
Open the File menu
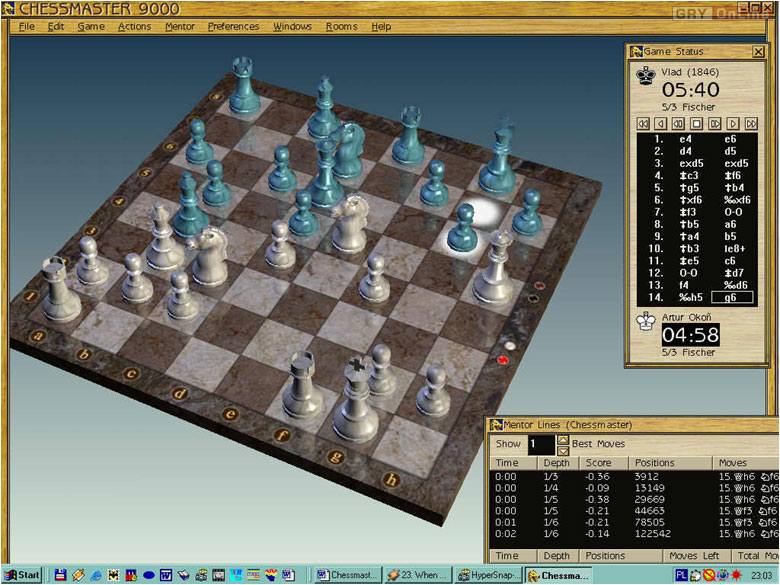point(26,26)
